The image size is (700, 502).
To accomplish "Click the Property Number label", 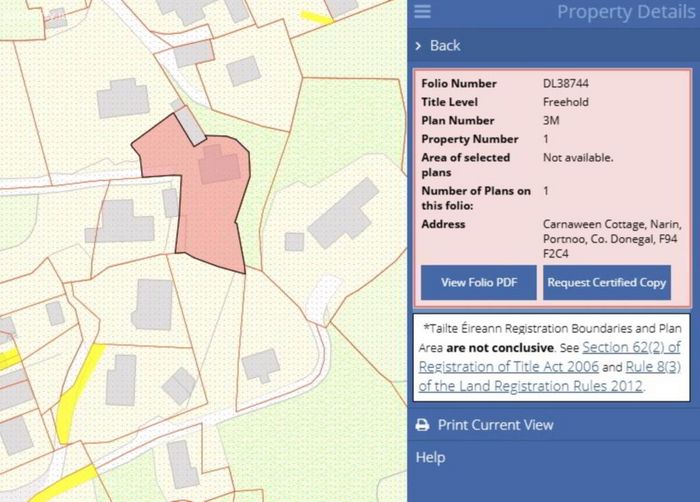I will coord(470,139).
